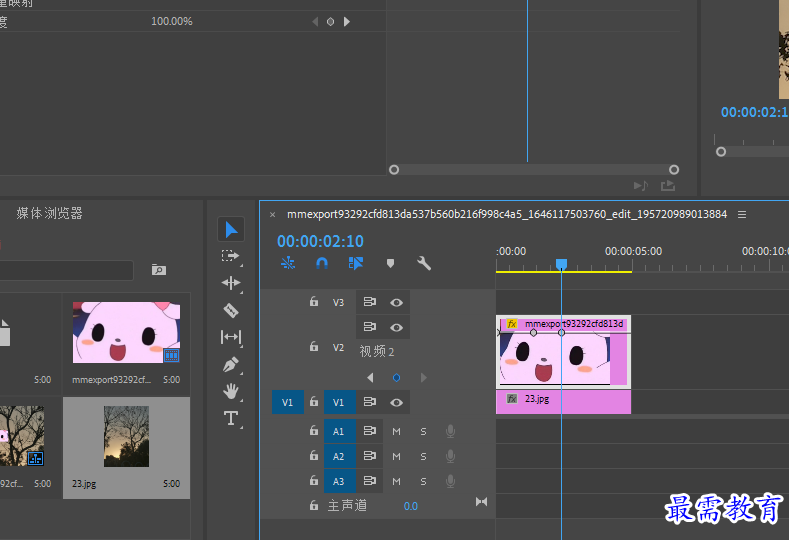
Task: Close the sequence timeline tab
Action: (x=272, y=214)
